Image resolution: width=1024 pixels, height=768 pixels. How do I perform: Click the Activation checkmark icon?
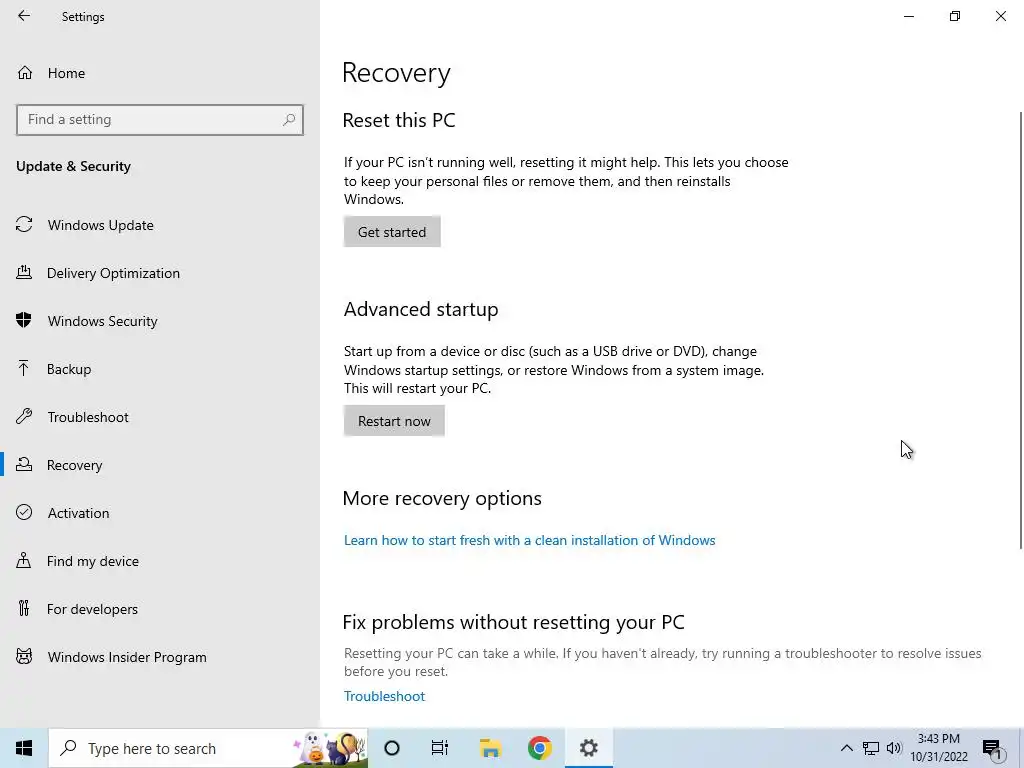coord(24,512)
